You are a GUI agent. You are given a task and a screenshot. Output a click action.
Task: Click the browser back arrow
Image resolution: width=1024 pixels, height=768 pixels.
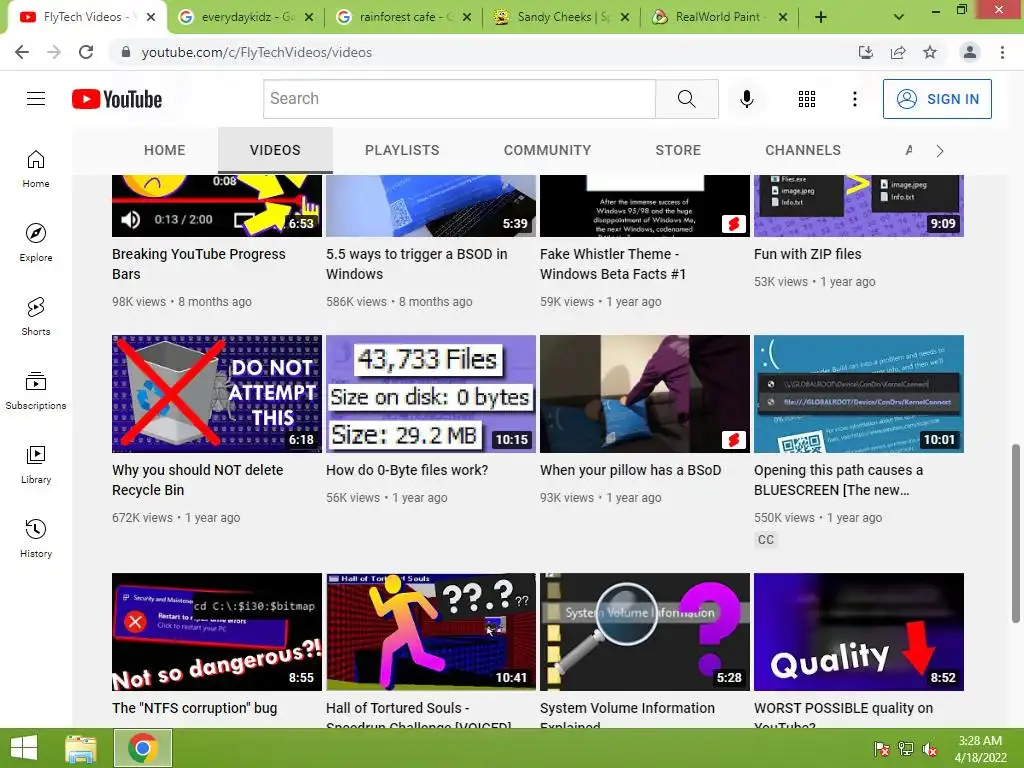coord(22,52)
